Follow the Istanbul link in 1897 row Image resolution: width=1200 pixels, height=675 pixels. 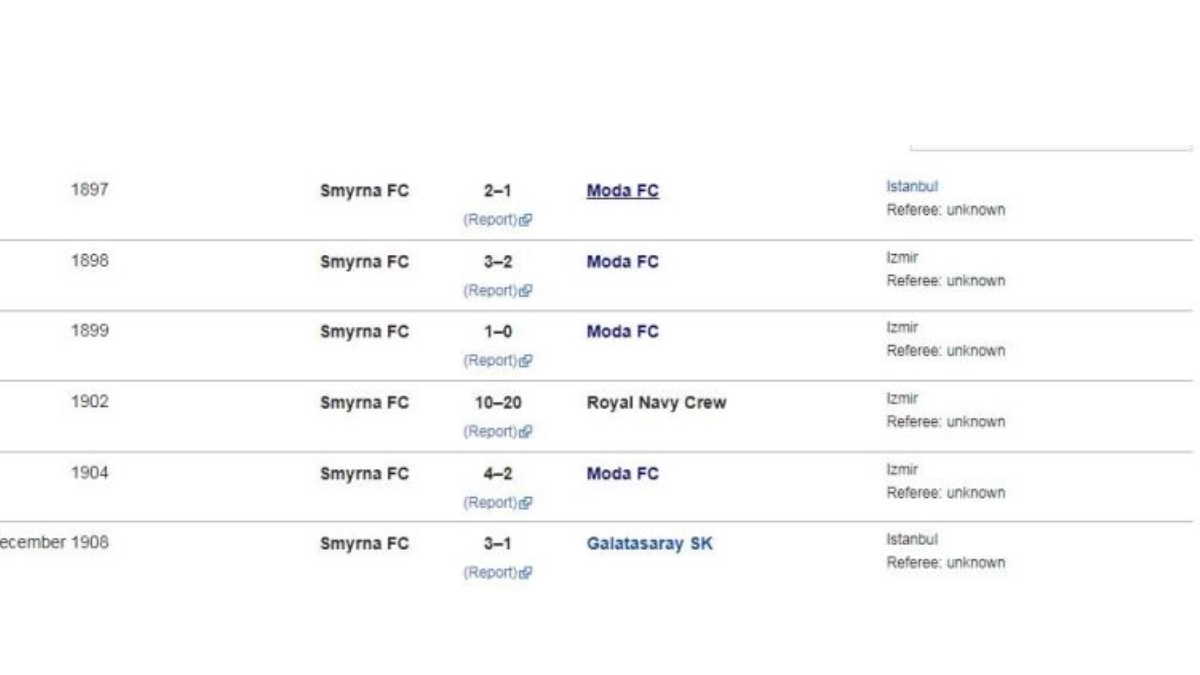click(912, 186)
